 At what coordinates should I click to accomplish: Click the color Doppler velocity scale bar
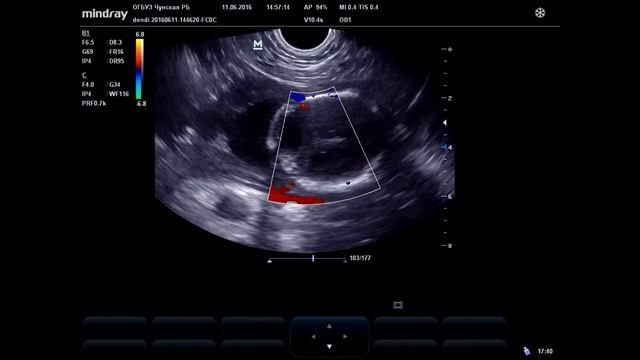click(139, 69)
